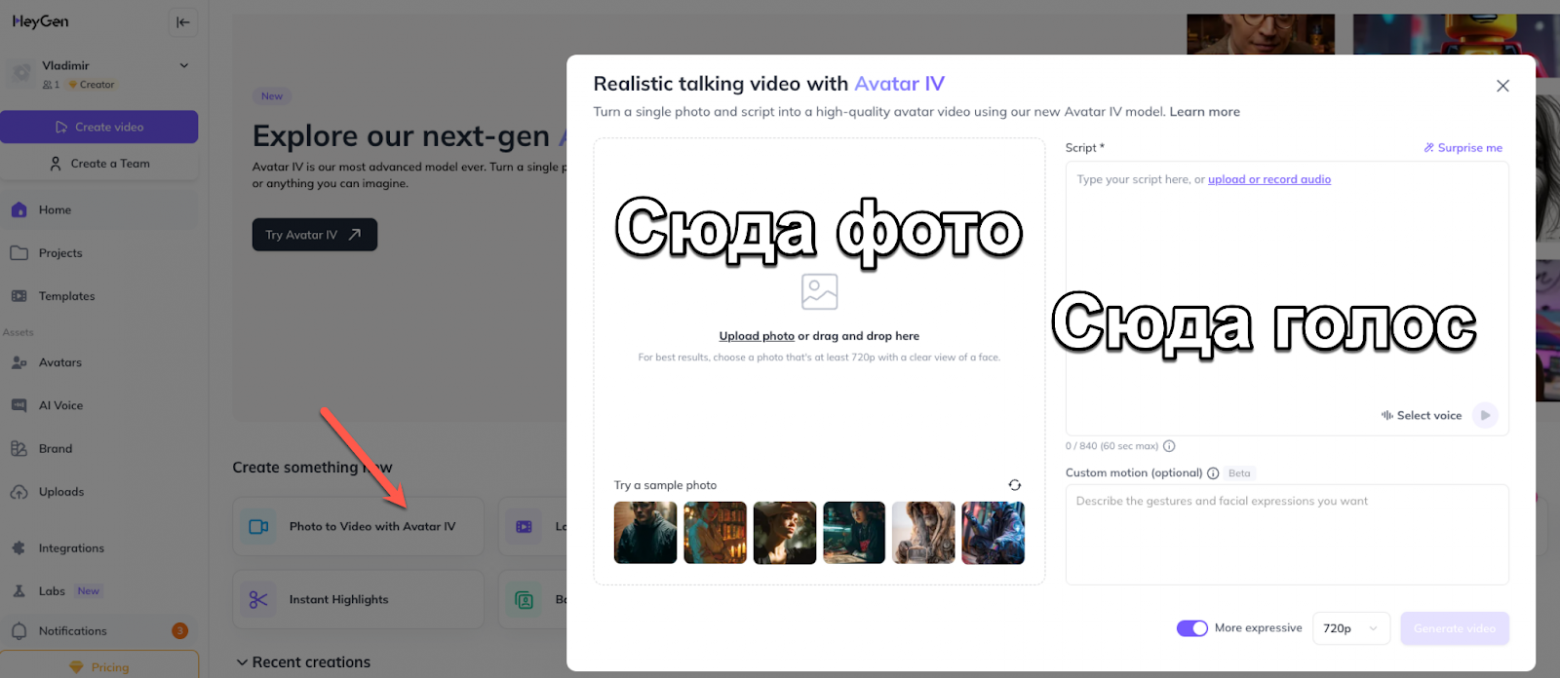Image resolution: width=1560 pixels, height=678 pixels.
Task: Select the fourth sample photo
Action: pos(854,532)
